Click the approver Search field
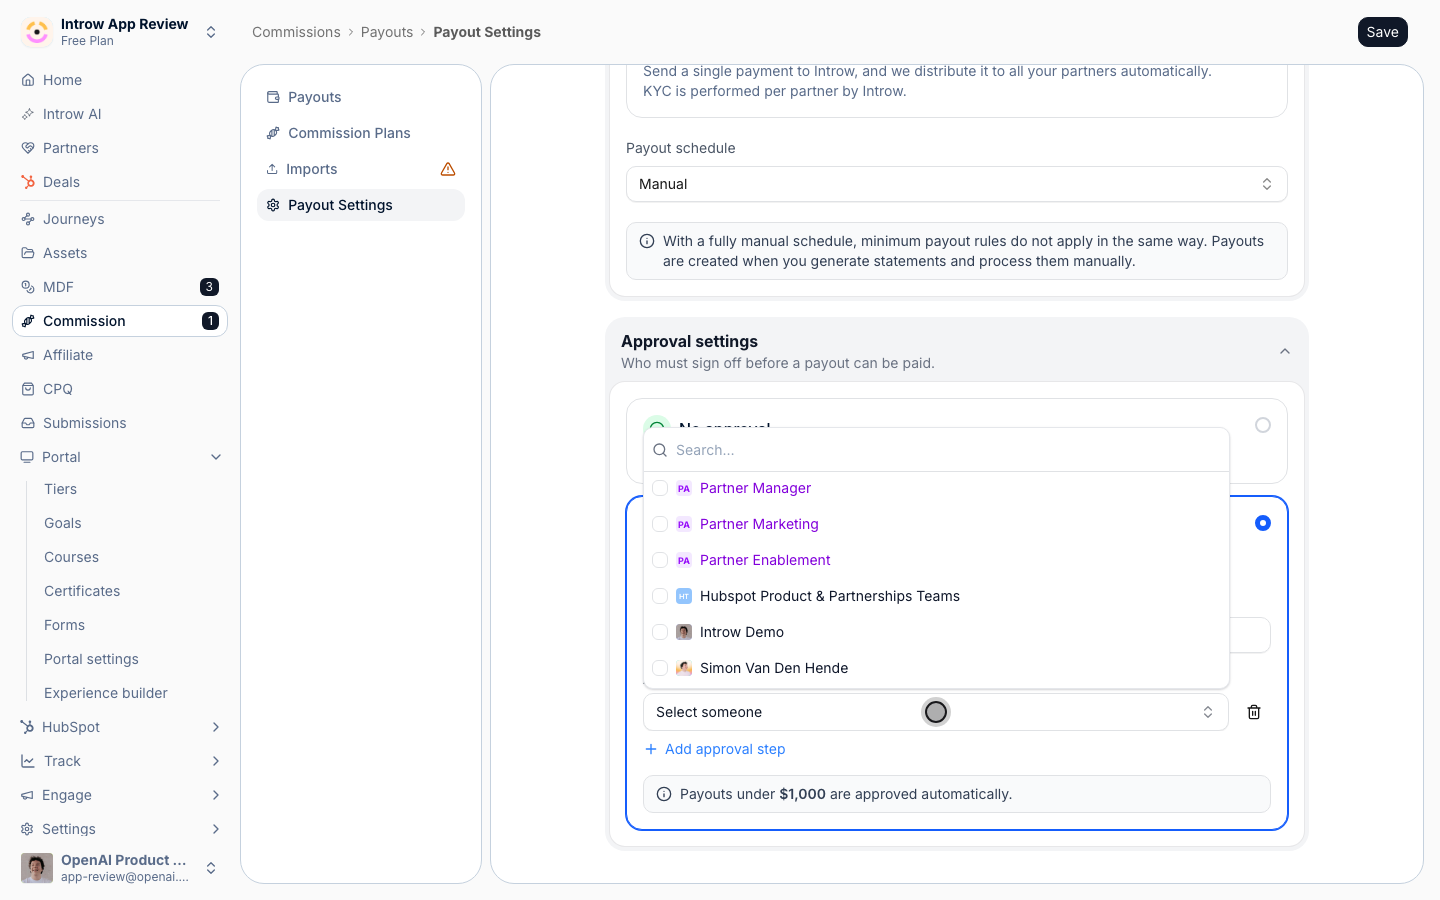 point(936,450)
